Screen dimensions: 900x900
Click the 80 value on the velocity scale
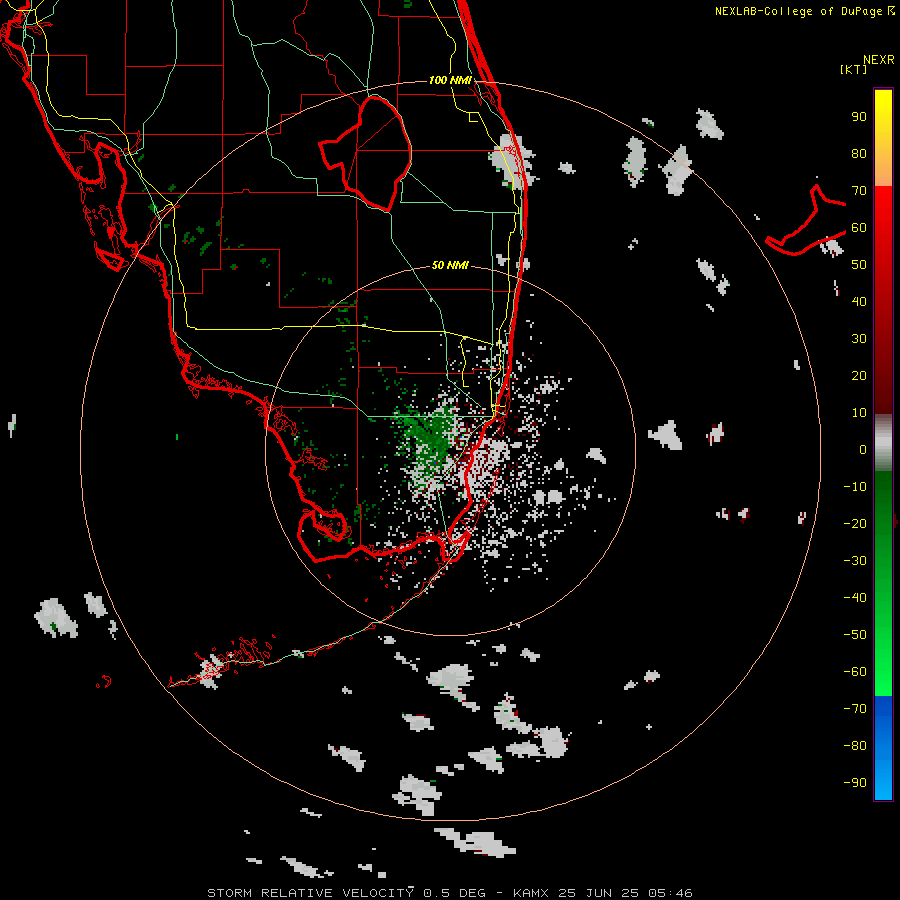(859, 153)
